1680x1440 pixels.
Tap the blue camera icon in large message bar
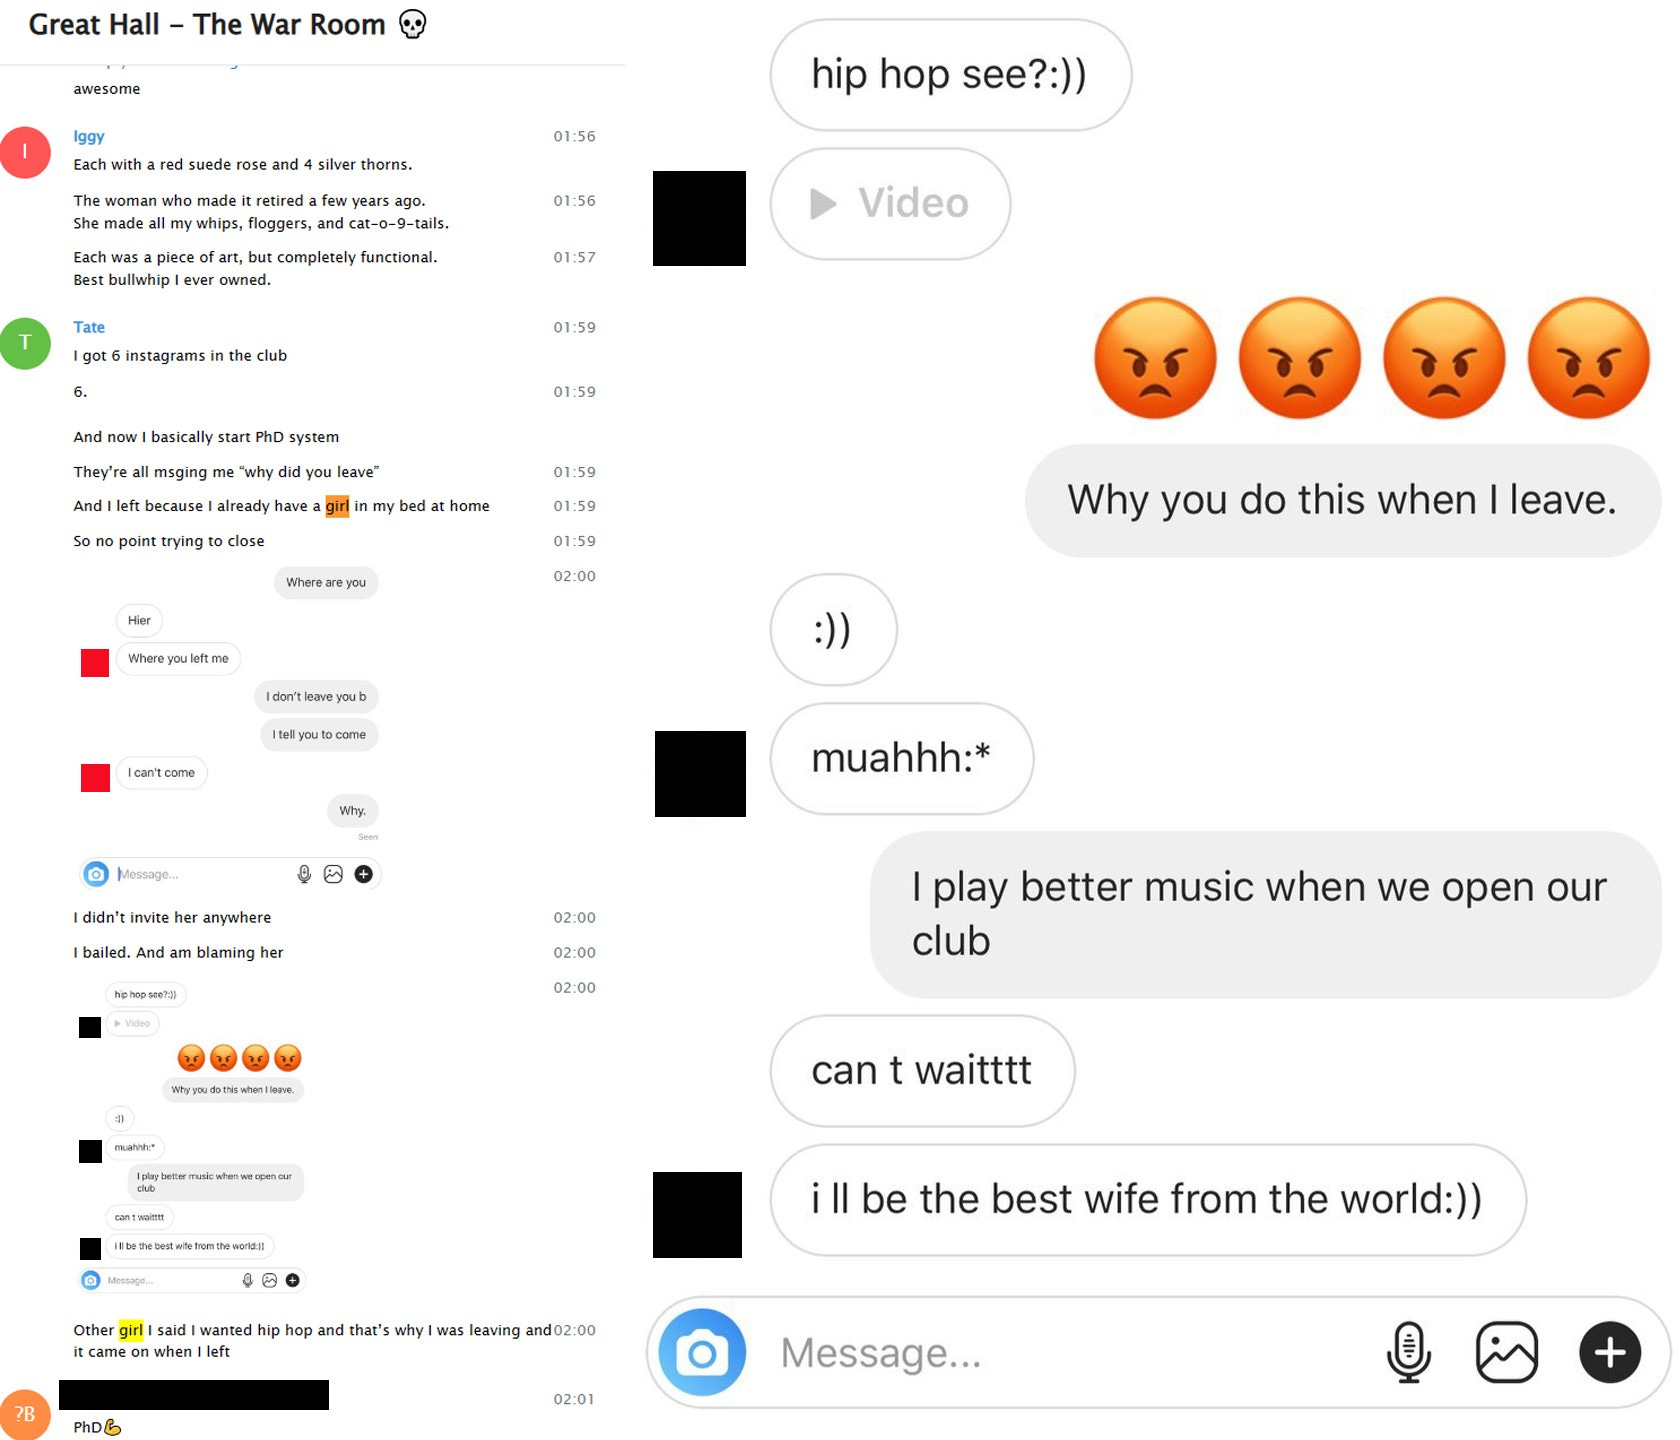click(x=702, y=1352)
